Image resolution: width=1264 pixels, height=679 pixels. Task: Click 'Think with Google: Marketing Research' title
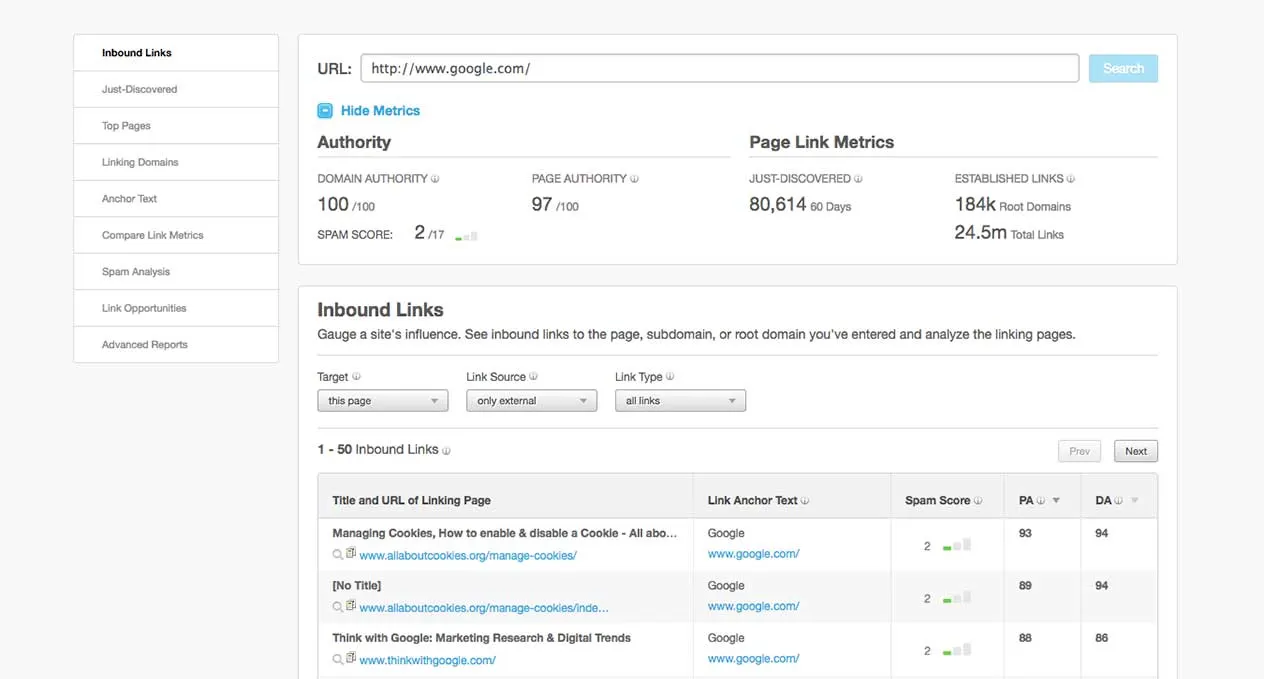[x=481, y=637]
